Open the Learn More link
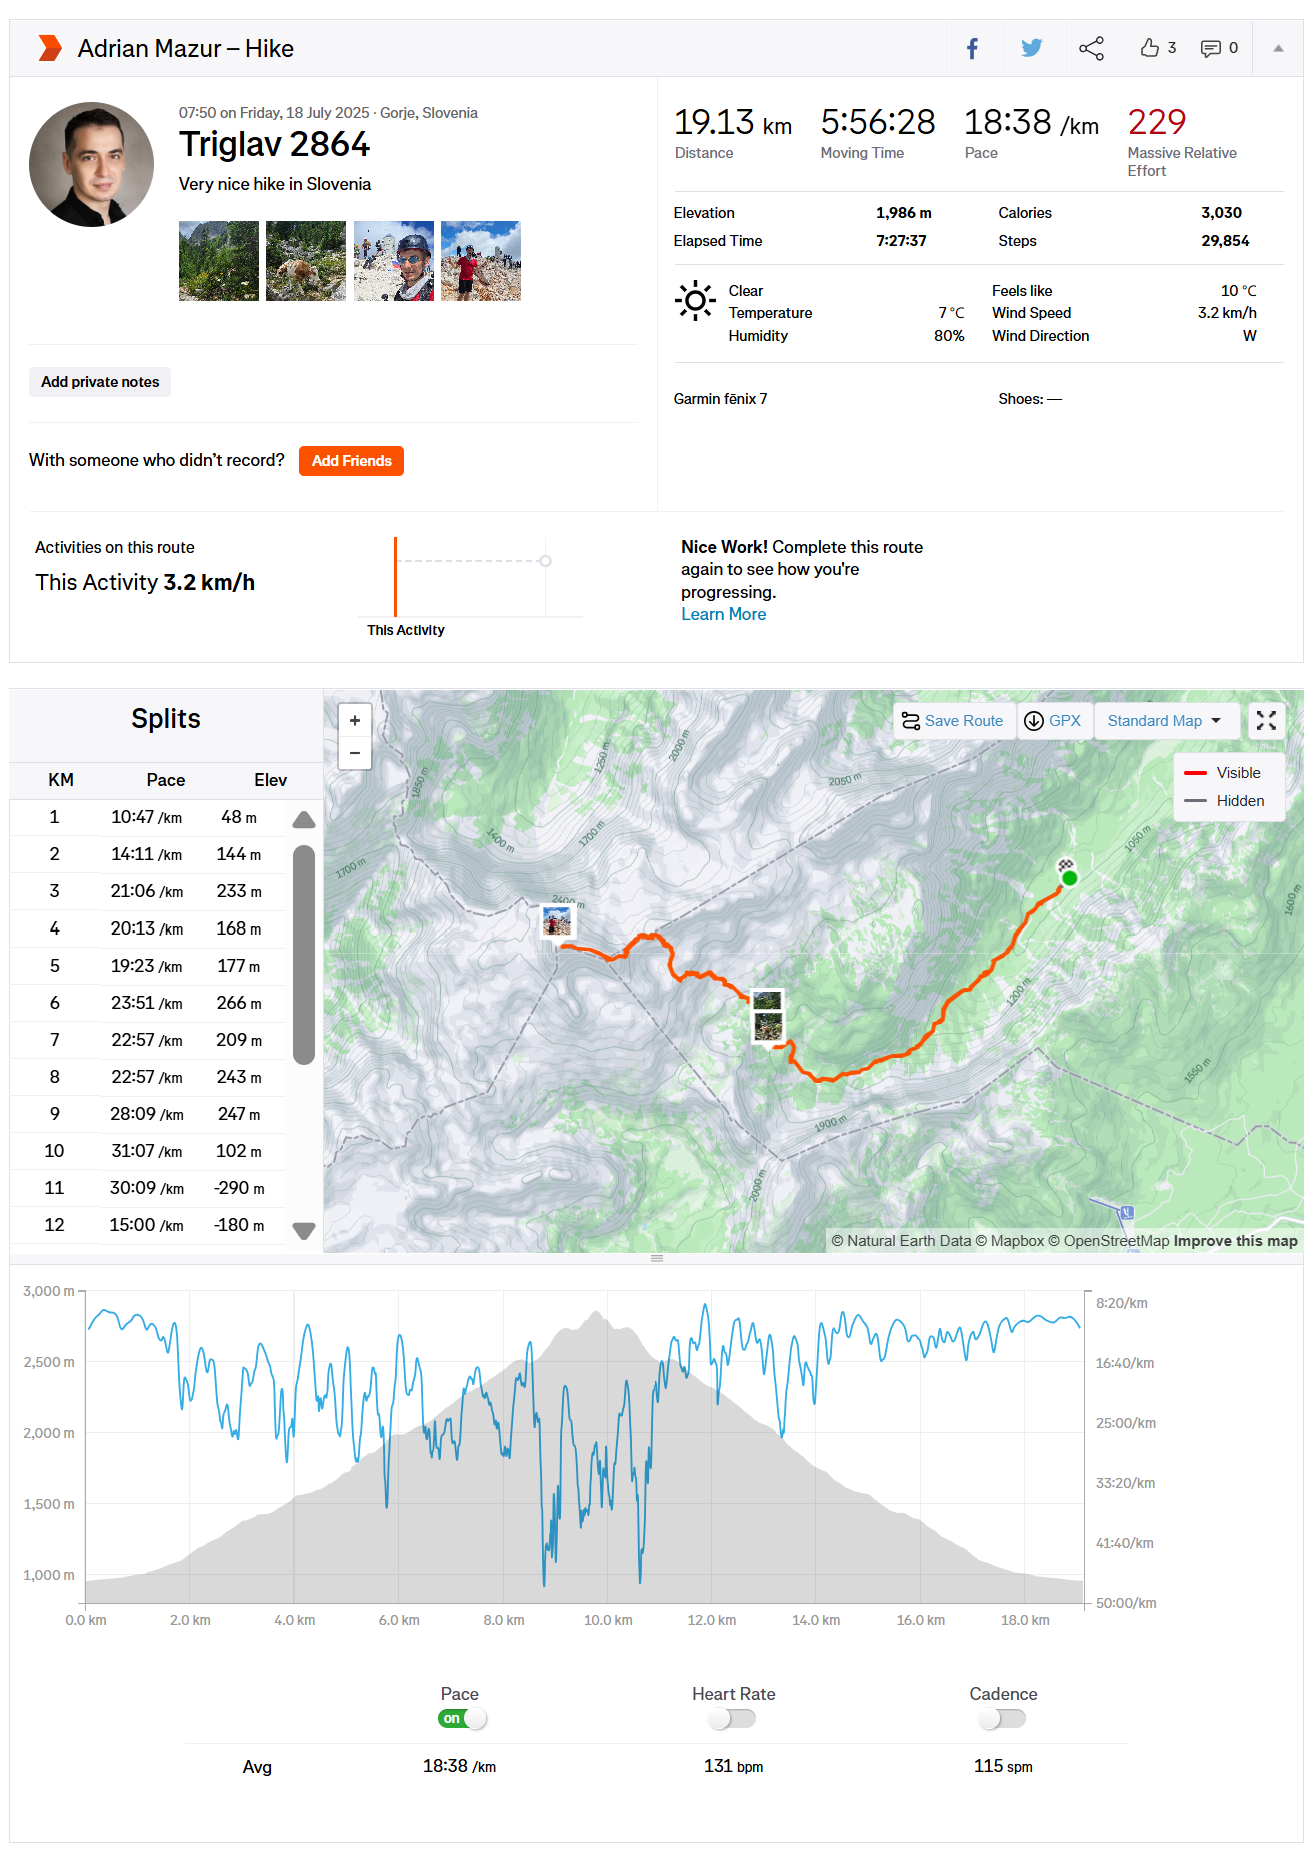 tap(723, 614)
